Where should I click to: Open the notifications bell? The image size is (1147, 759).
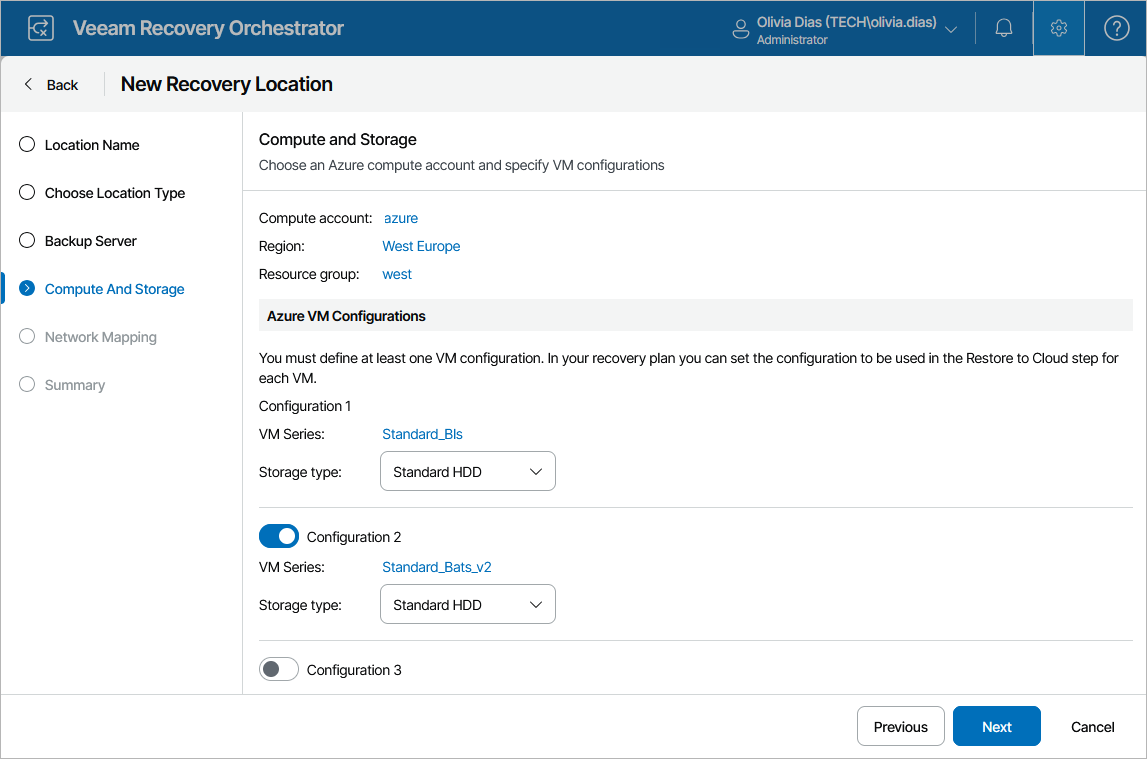coord(1004,28)
